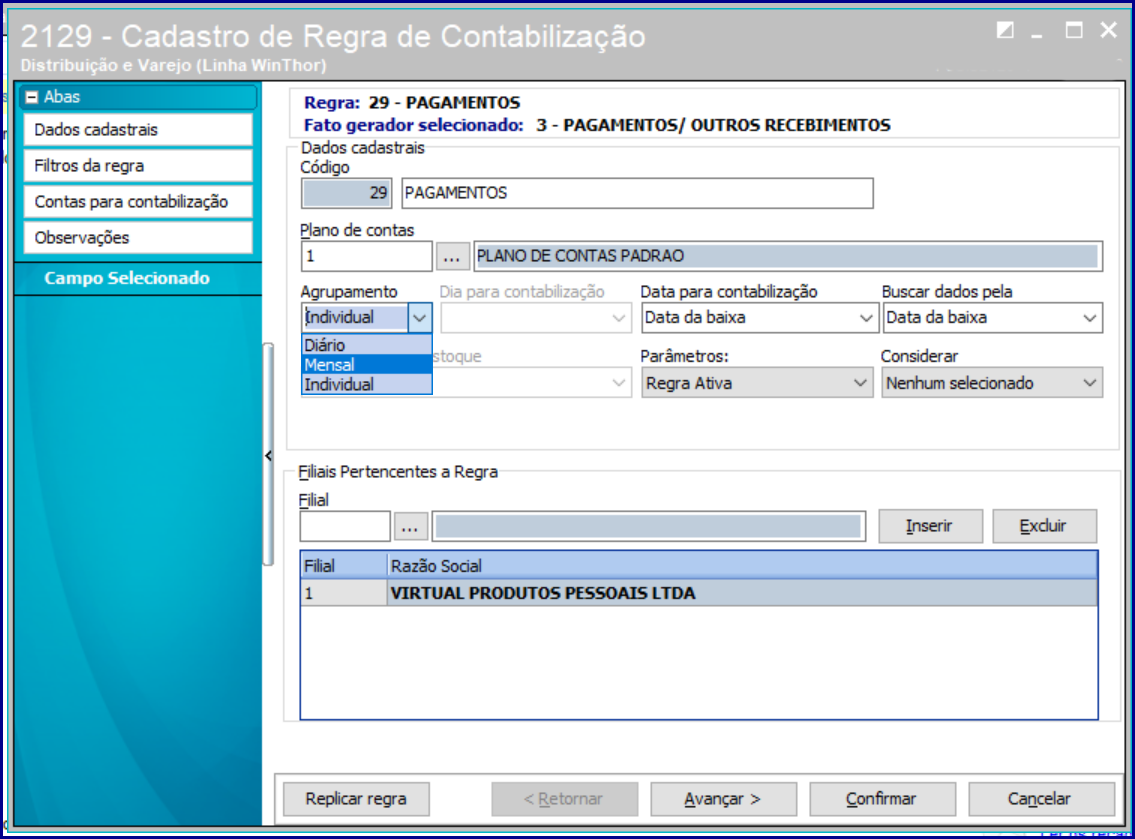Viewport: 1135px width, 839px height.
Task: Open the Buscar dados pela dropdown
Action: pyautogui.click(x=992, y=318)
